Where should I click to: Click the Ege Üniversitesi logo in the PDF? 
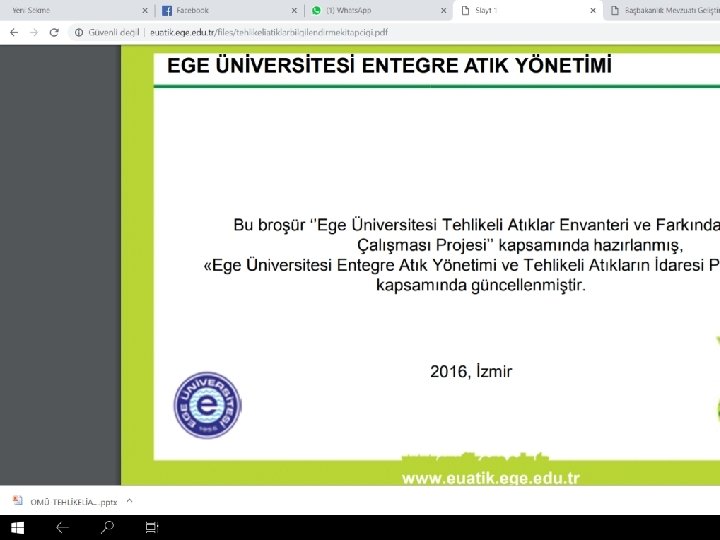[207, 405]
